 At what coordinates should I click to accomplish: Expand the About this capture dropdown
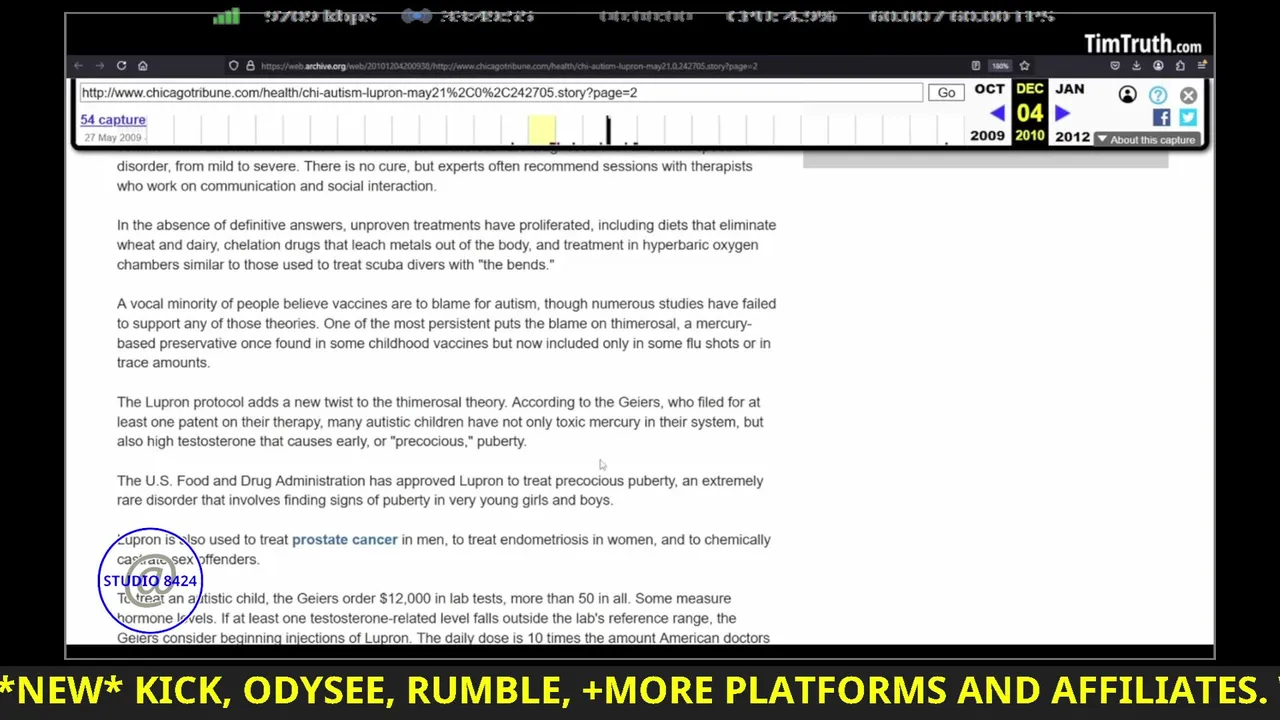coord(1147,140)
